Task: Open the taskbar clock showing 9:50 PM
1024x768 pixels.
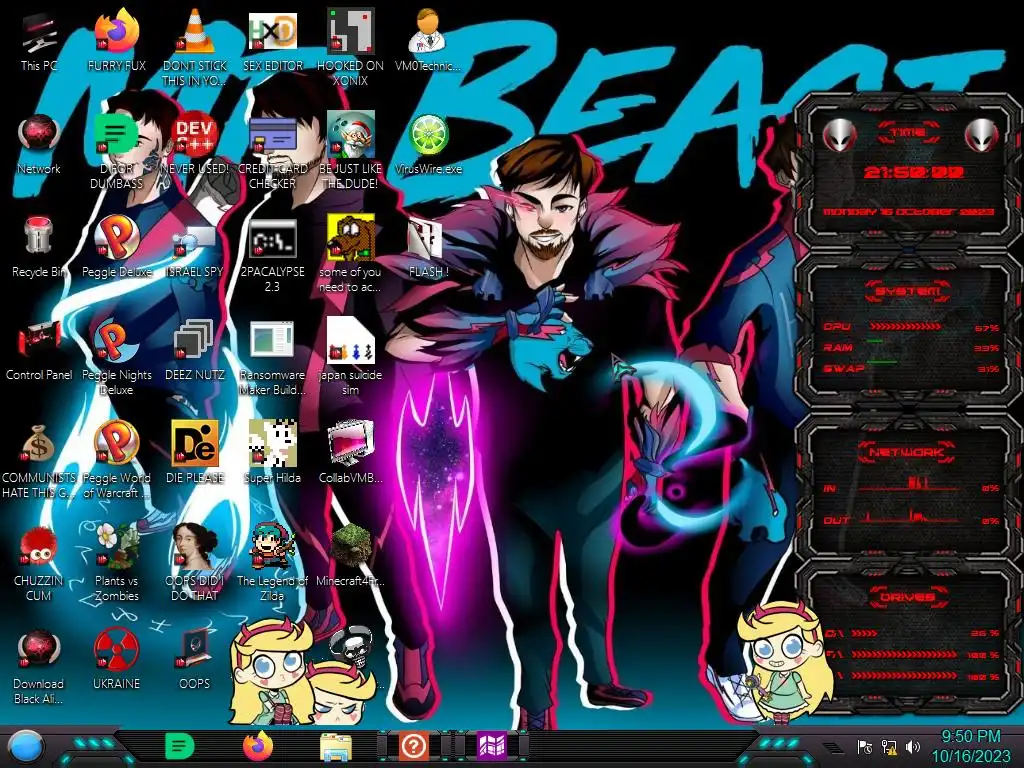Action: [970, 746]
